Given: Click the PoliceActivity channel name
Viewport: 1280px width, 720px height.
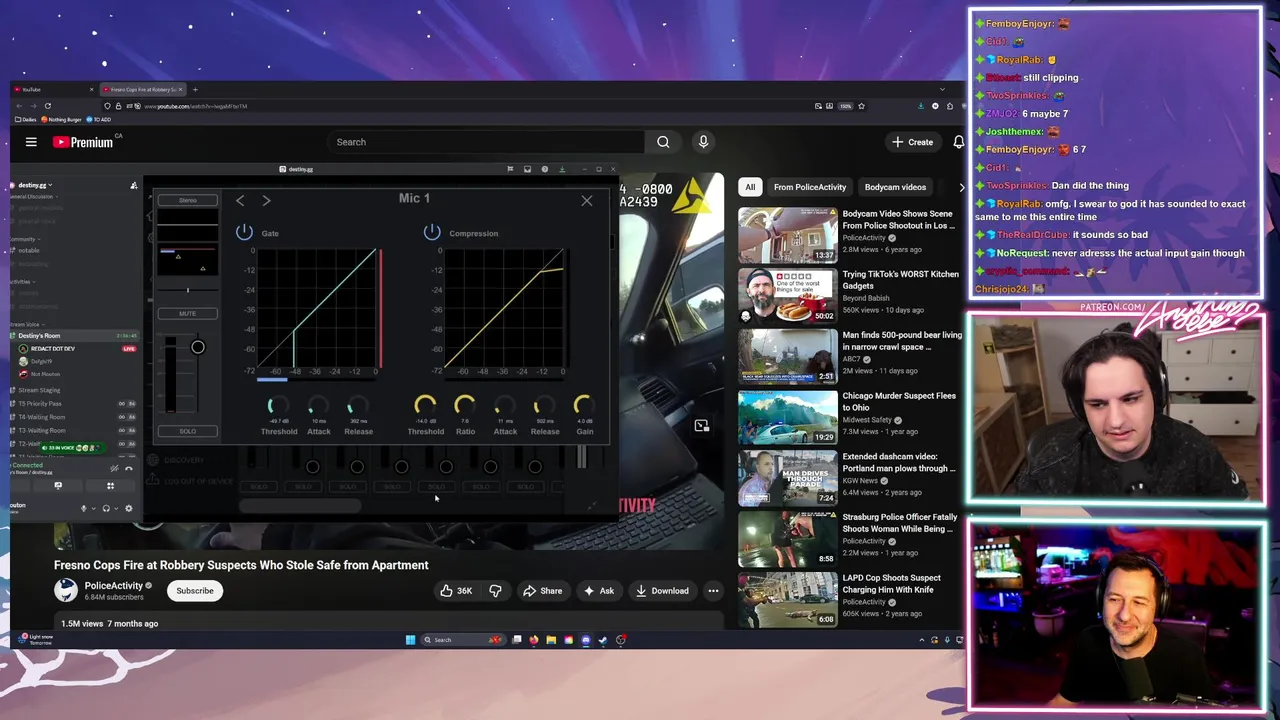Looking at the screenshot, I should 113,586.
